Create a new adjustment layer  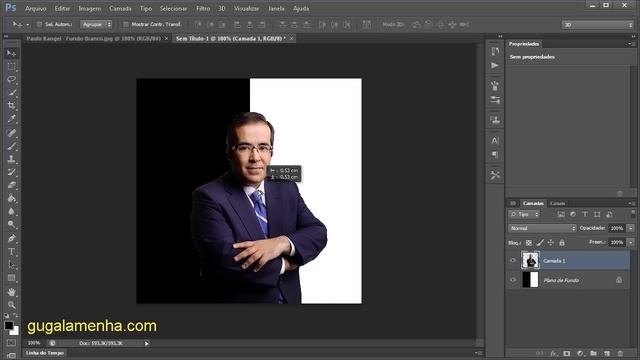(x=580, y=353)
